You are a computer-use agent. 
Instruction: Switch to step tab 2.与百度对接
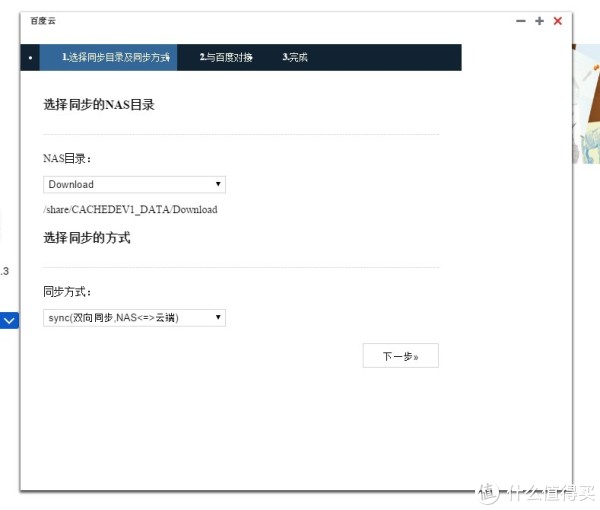tap(226, 57)
